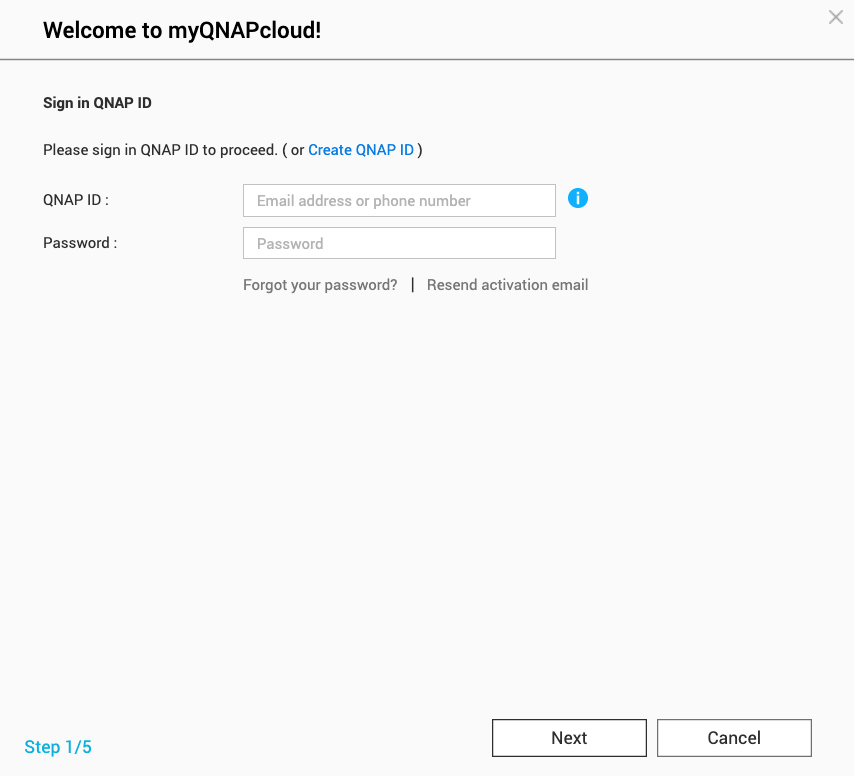Click the QNAP ID field label
This screenshot has width=854, height=776.
pyautogui.click(x=76, y=200)
